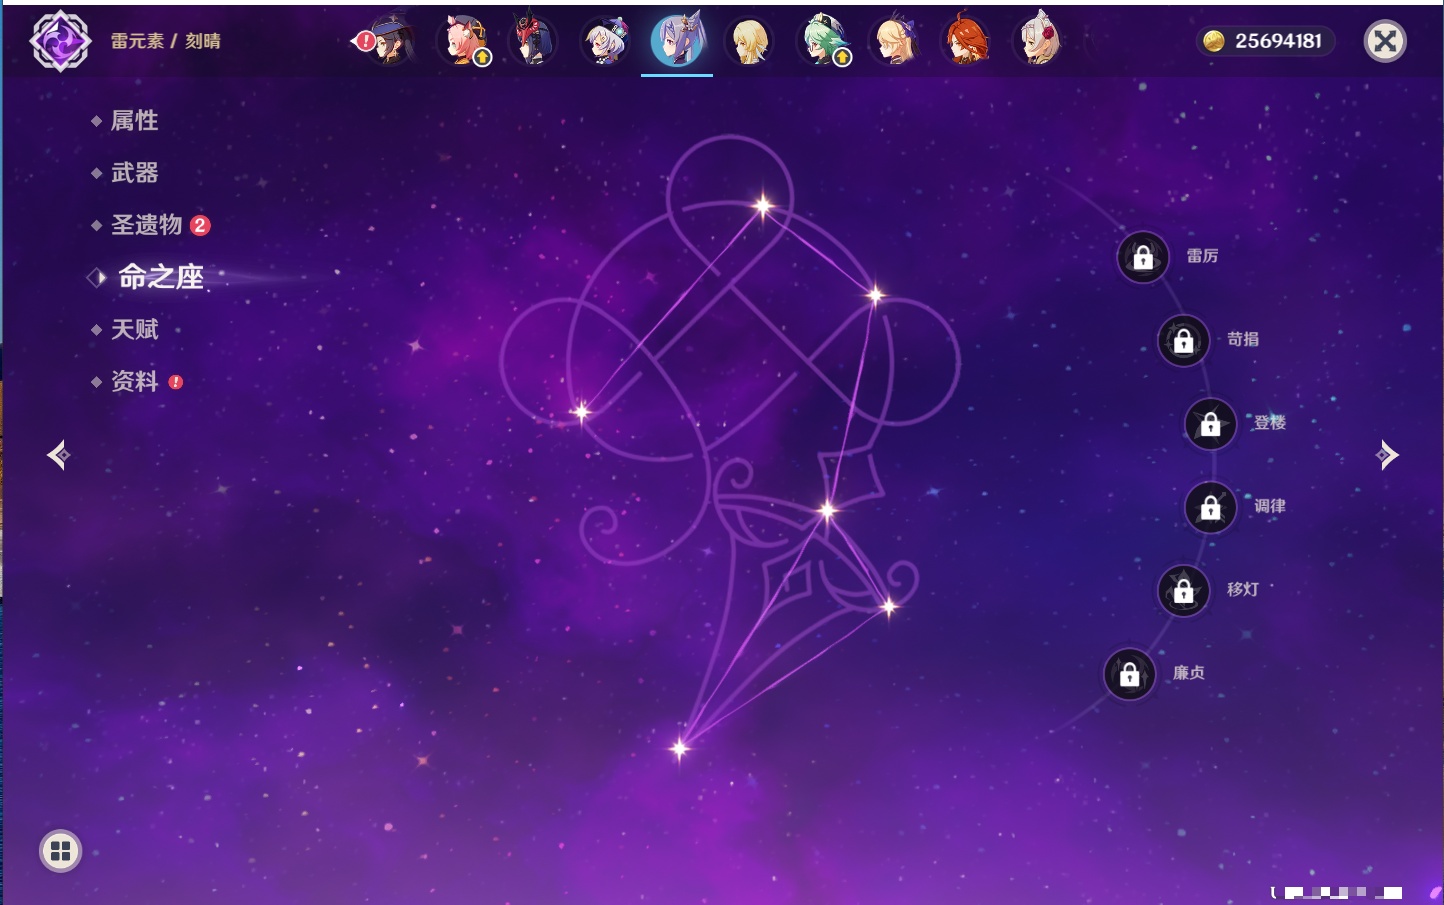Image resolution: width=1444 pixels, height=905 pixels.
Task: Select the white-haired character with red flower
Action: [1038, 42]
